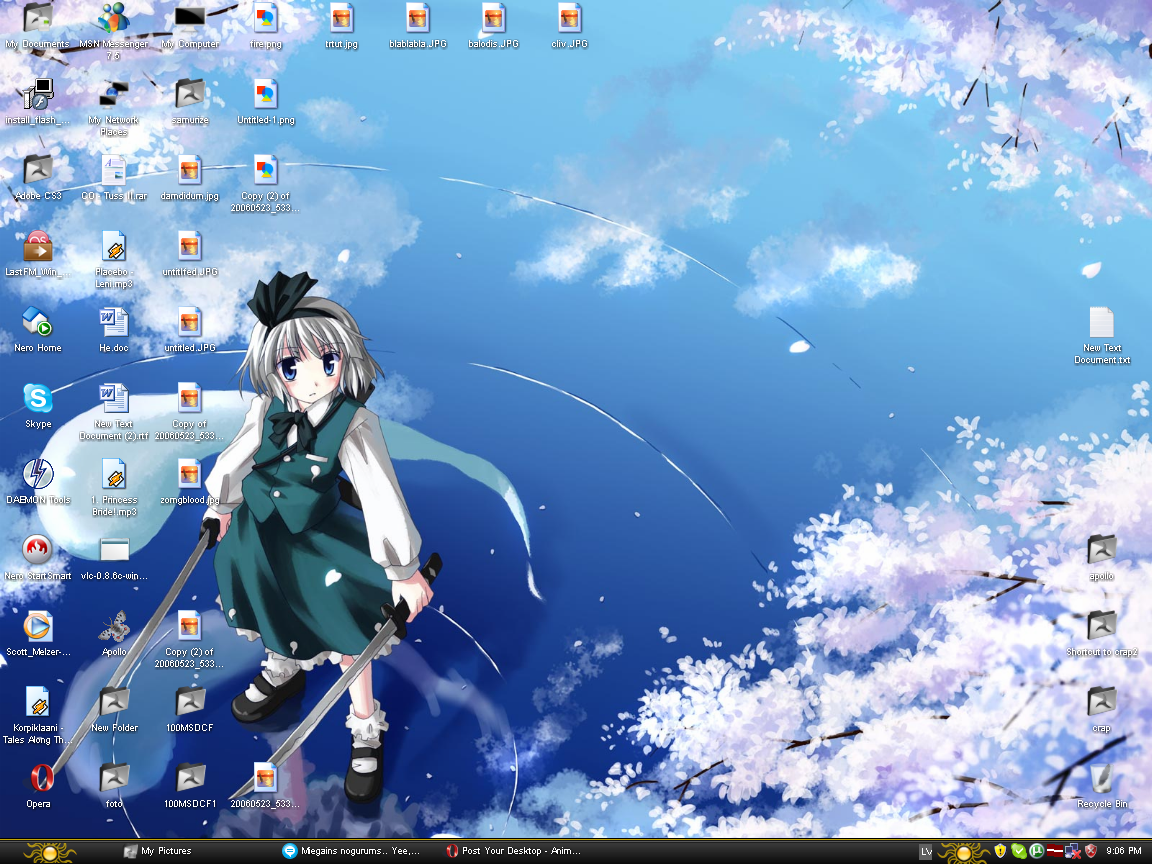Select the damdidum.jpg image file
The width and height of the screenshot is (1152, 864).
point(190,178)
